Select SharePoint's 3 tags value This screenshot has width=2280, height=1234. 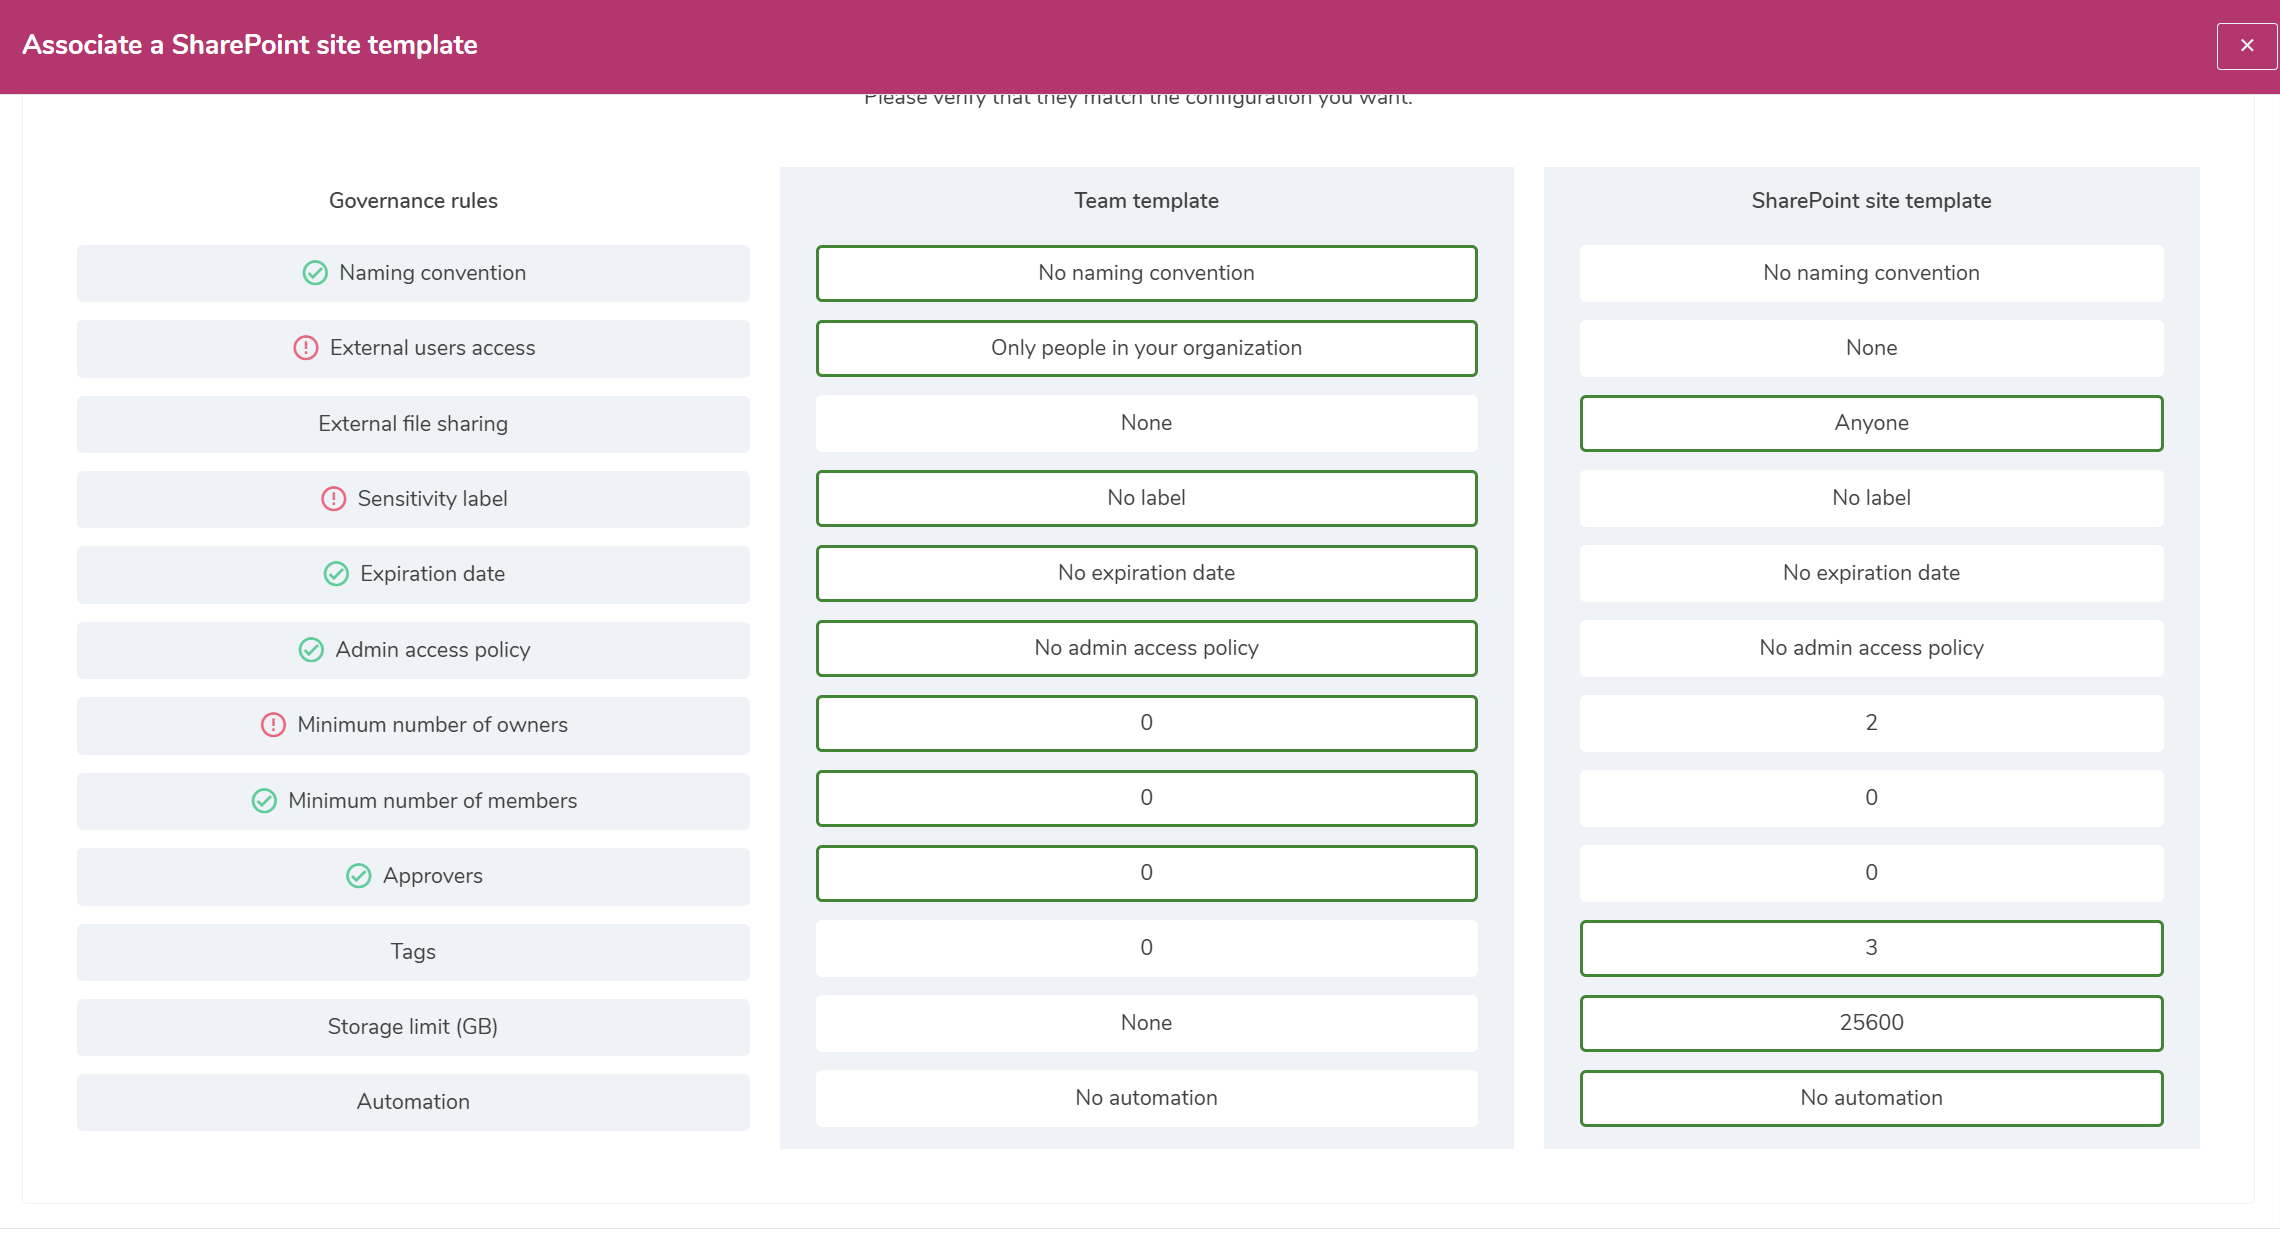coord(1871,948)
